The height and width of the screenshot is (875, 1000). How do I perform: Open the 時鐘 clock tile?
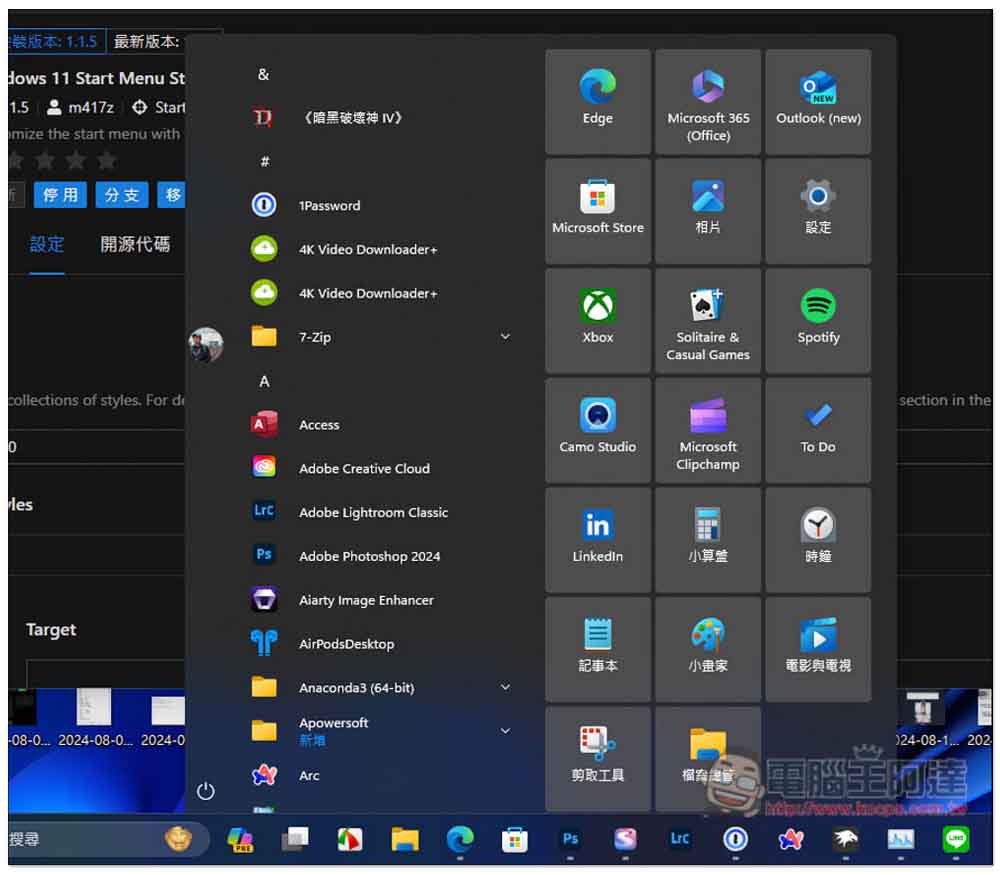[x=818, y=540]
